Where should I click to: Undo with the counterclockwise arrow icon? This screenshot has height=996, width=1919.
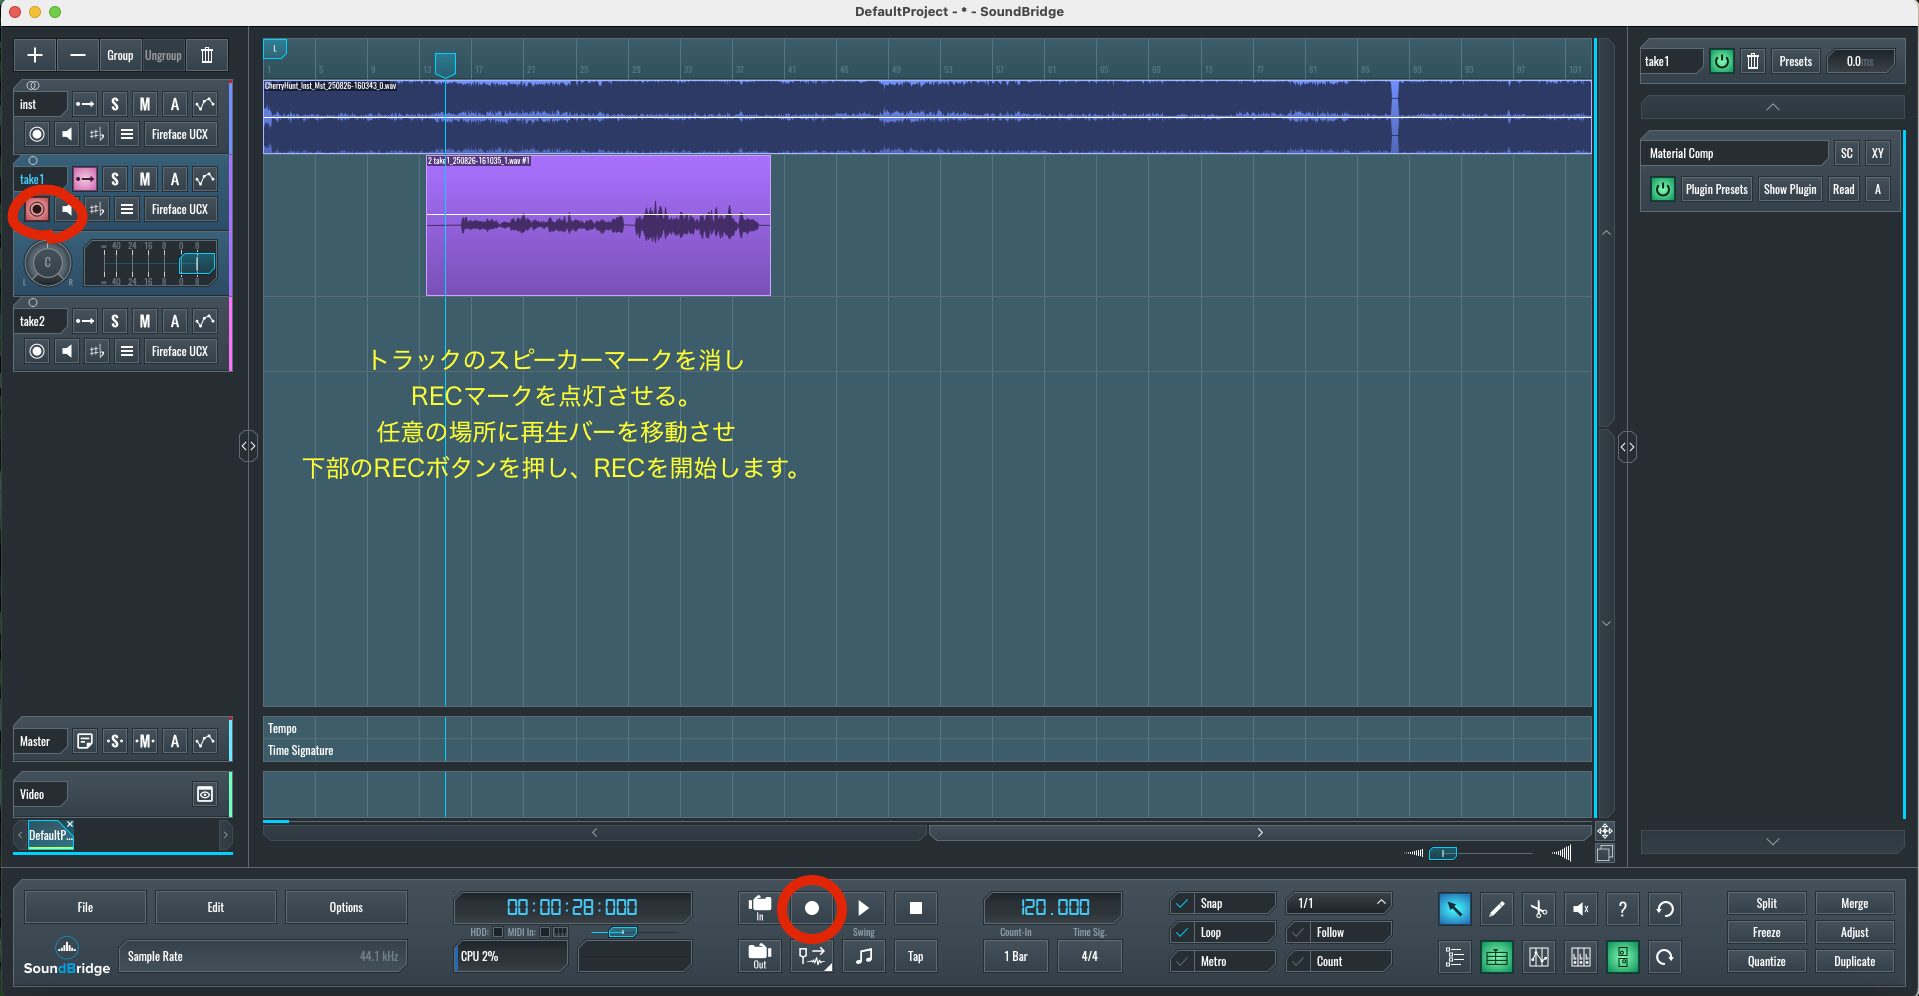1665,908
